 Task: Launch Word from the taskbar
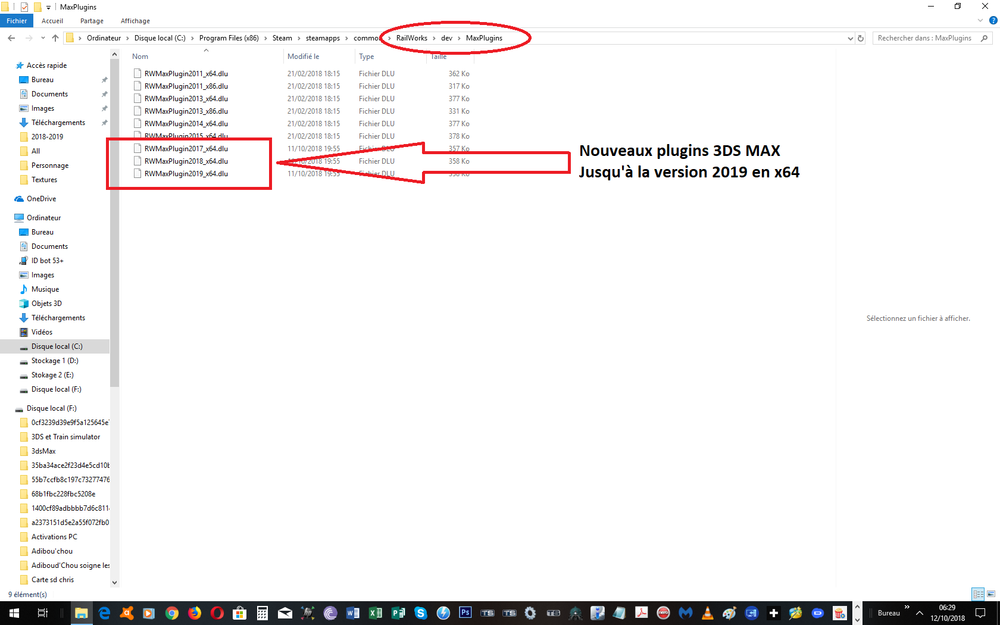352,614
